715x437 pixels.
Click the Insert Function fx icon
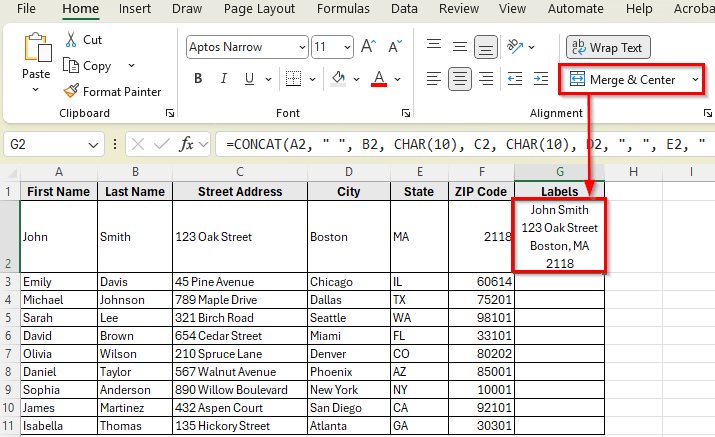(187, 144)
